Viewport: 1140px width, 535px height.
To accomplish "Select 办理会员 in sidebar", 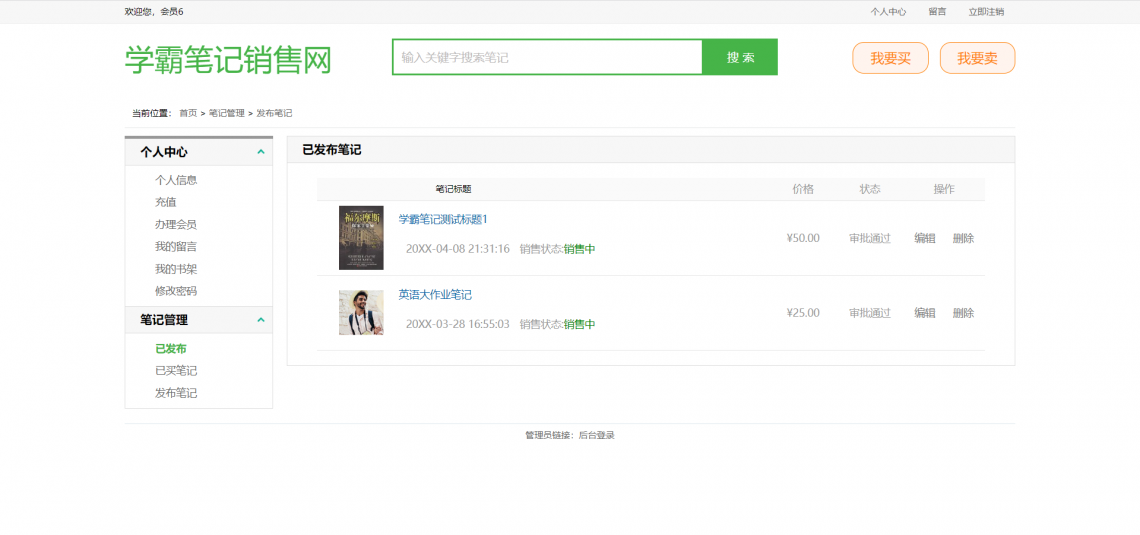I will 176,225.
